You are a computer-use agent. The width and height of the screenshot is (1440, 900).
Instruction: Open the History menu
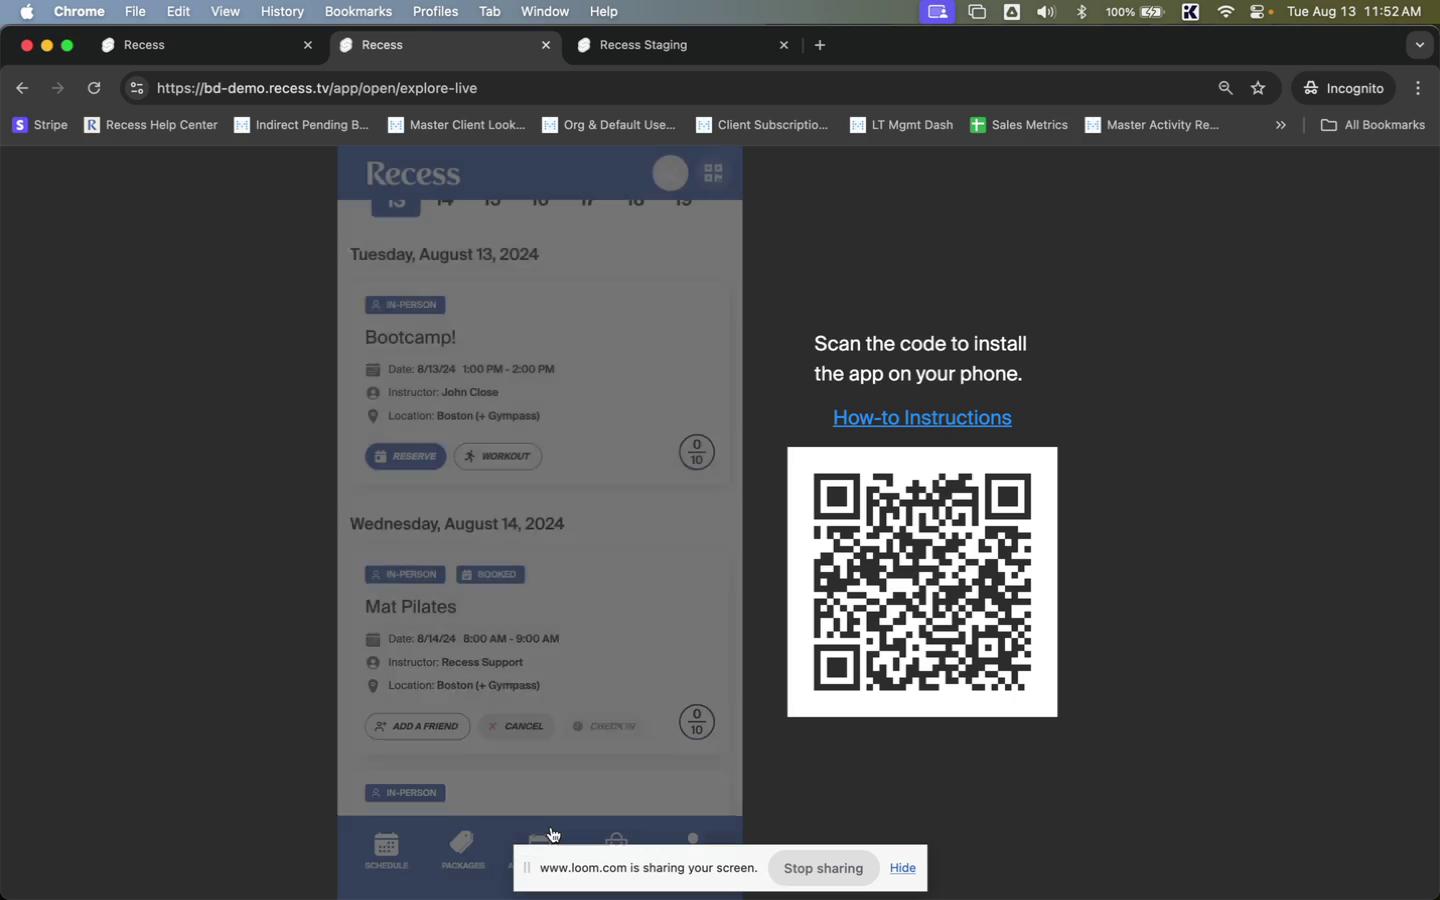coord(282,12)
